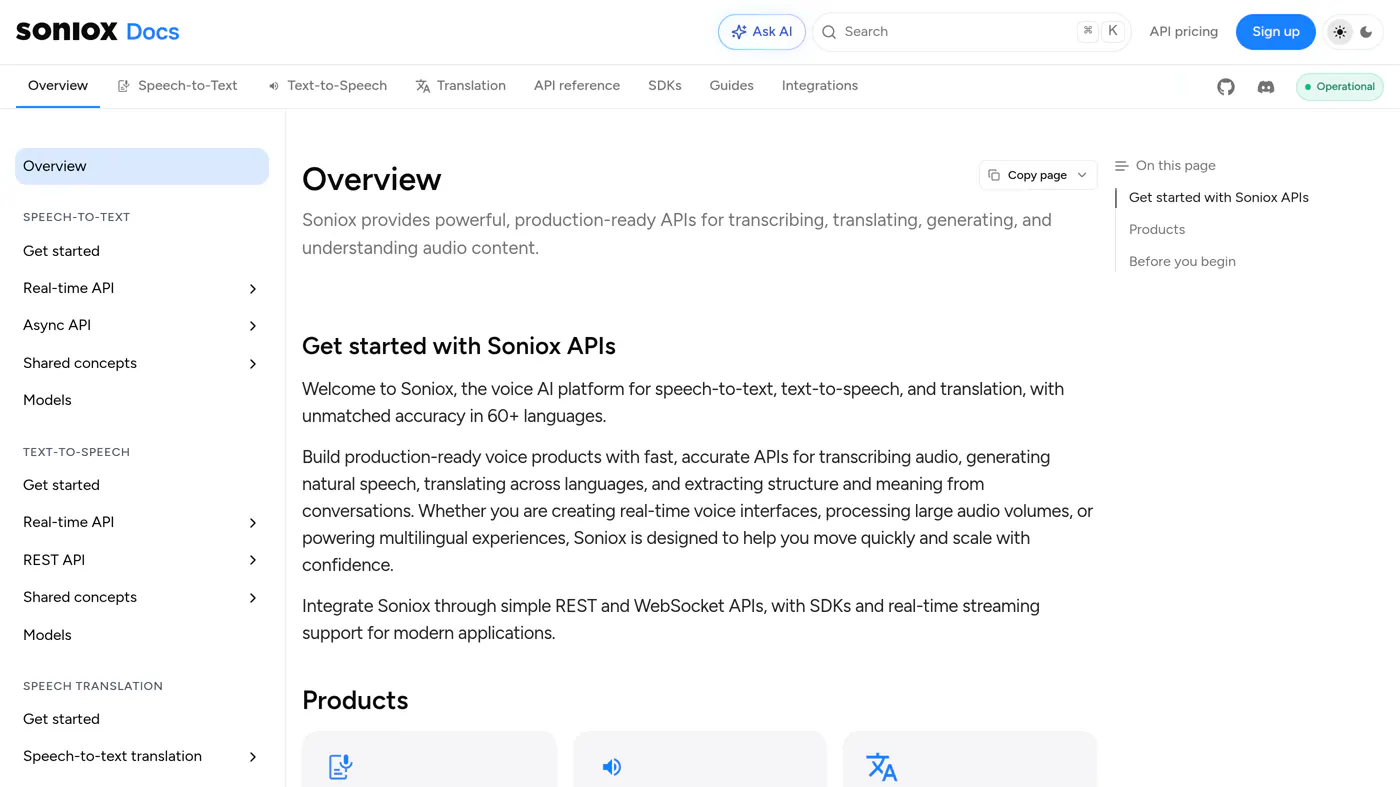
Task: Click the Sign up button
Action: click(1276, 32)
